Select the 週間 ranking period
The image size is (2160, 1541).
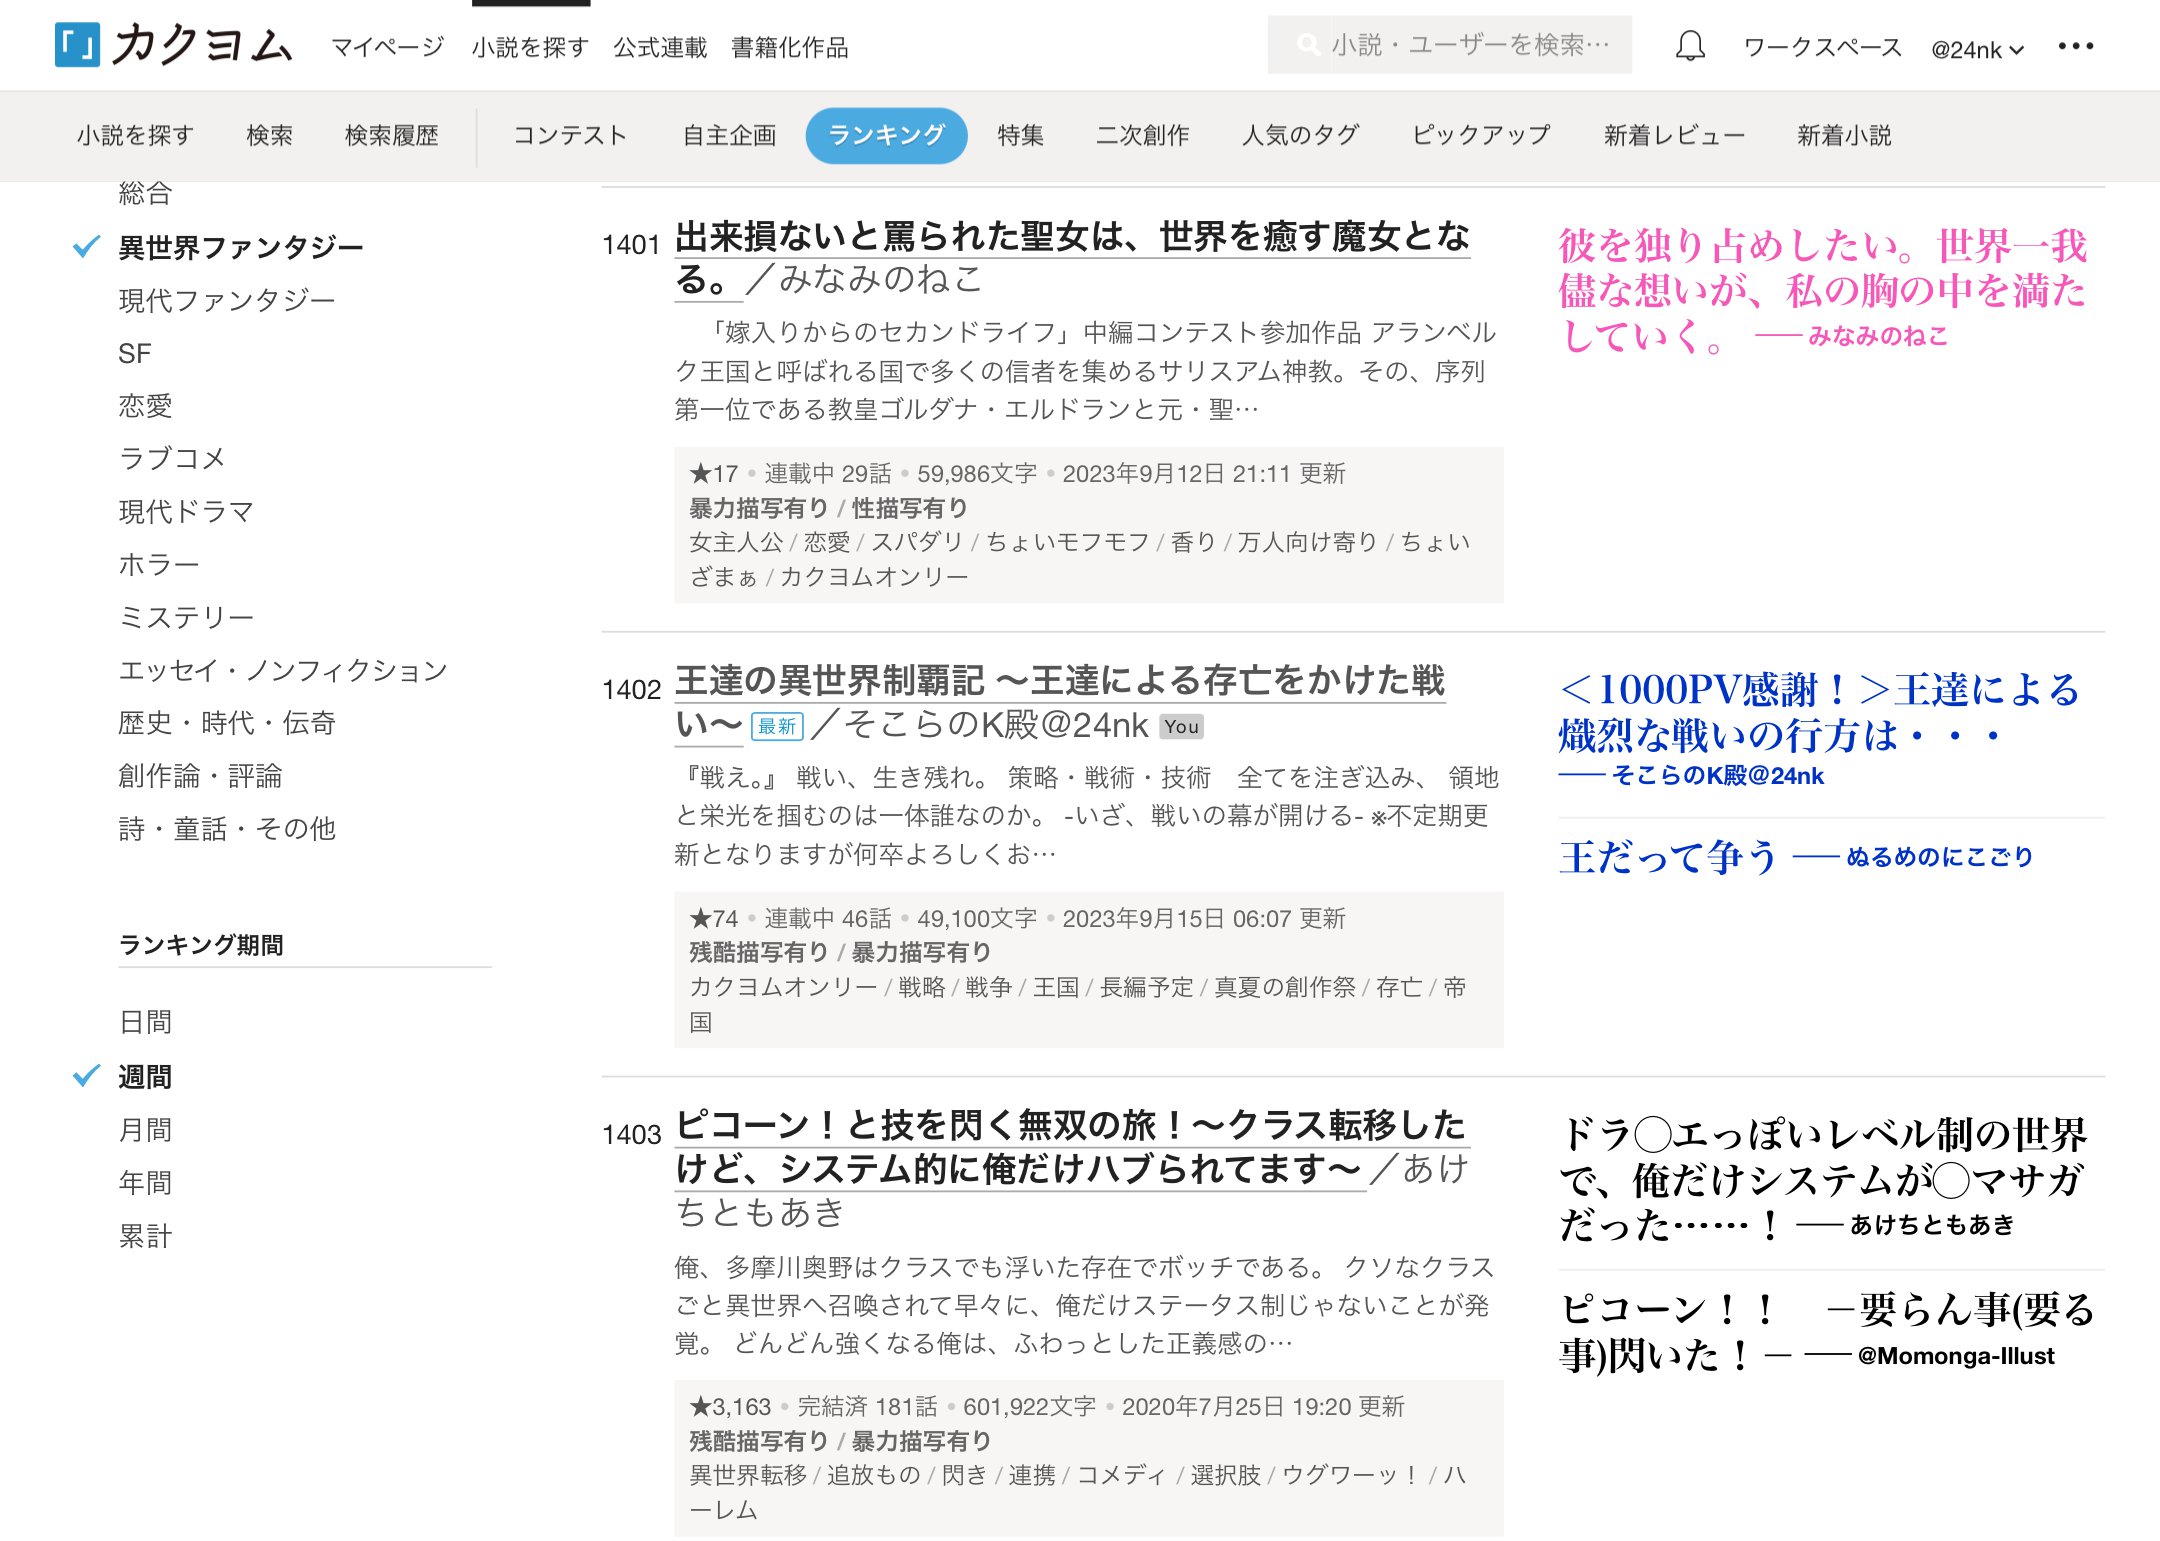[x=145, y=1076]
